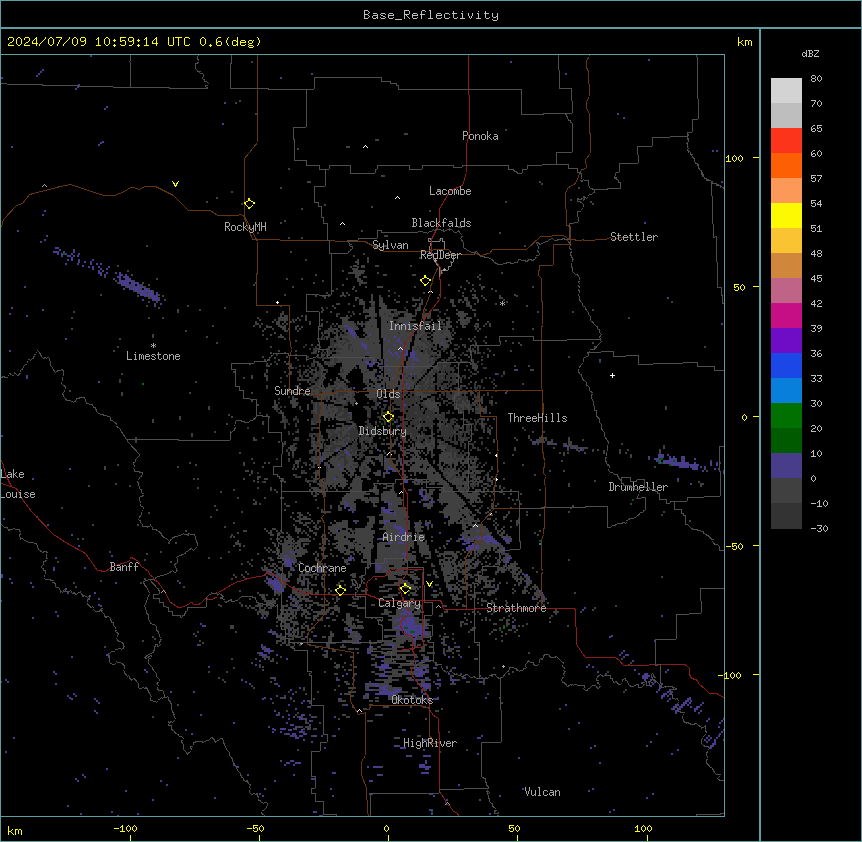Click the 45 value in the dBZ legend
Viewport: 862px width, 842px height.
pos(816,279)
